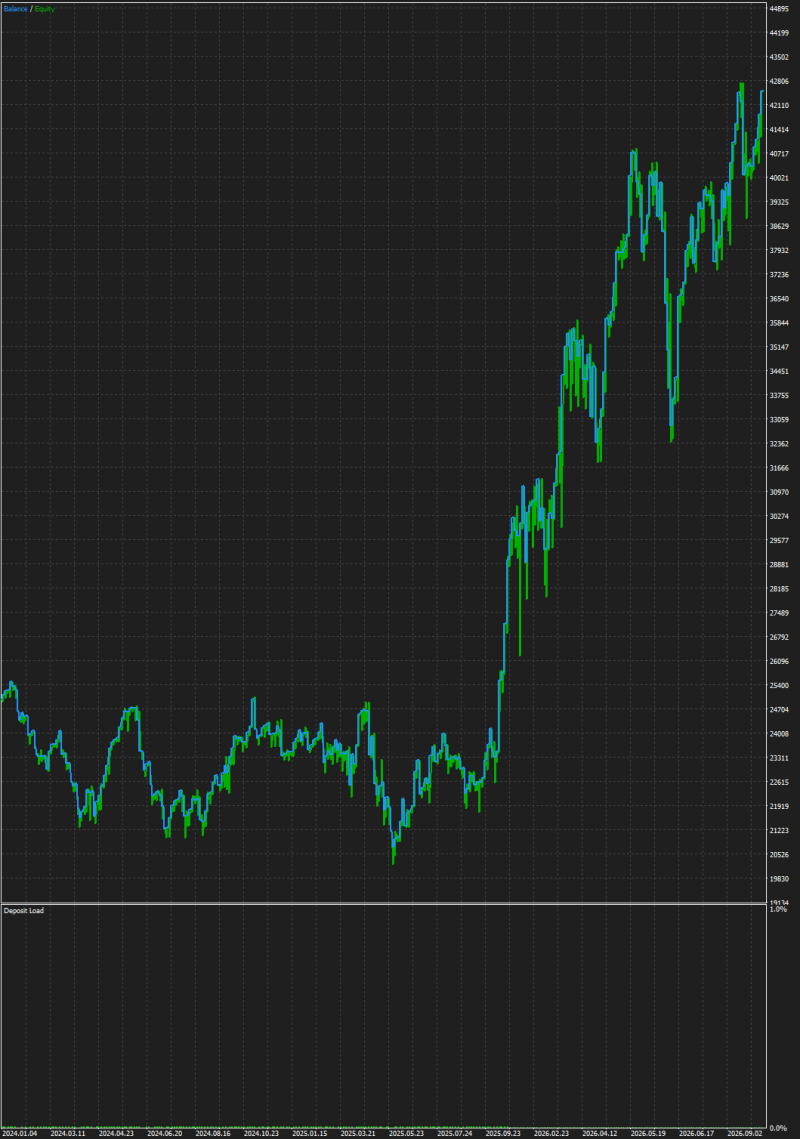
Task: Select the 23311 axis value
Action: tap(779, 758)
